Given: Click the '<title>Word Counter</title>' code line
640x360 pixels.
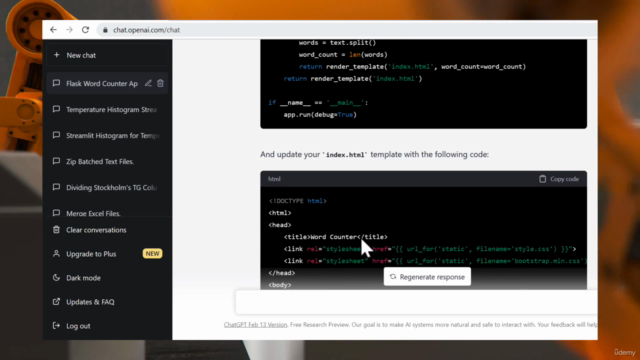Looking at the screenshot, I should (336, 237).
